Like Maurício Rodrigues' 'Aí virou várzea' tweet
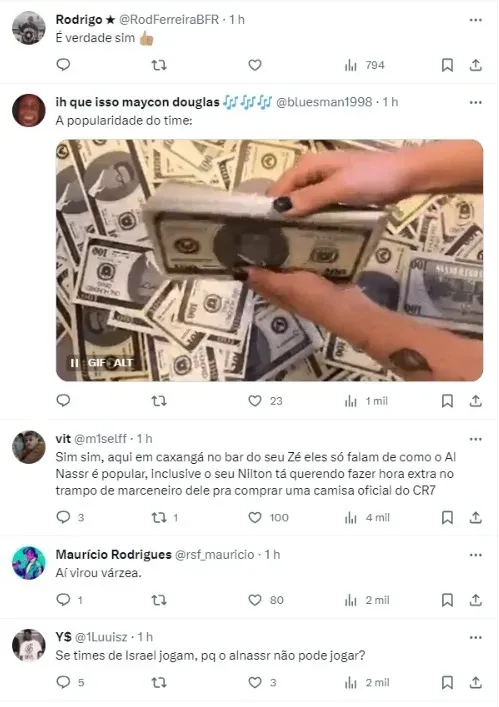Image resolution: width=499 pixels, height=707 pixels. click(x=255, y=600)
